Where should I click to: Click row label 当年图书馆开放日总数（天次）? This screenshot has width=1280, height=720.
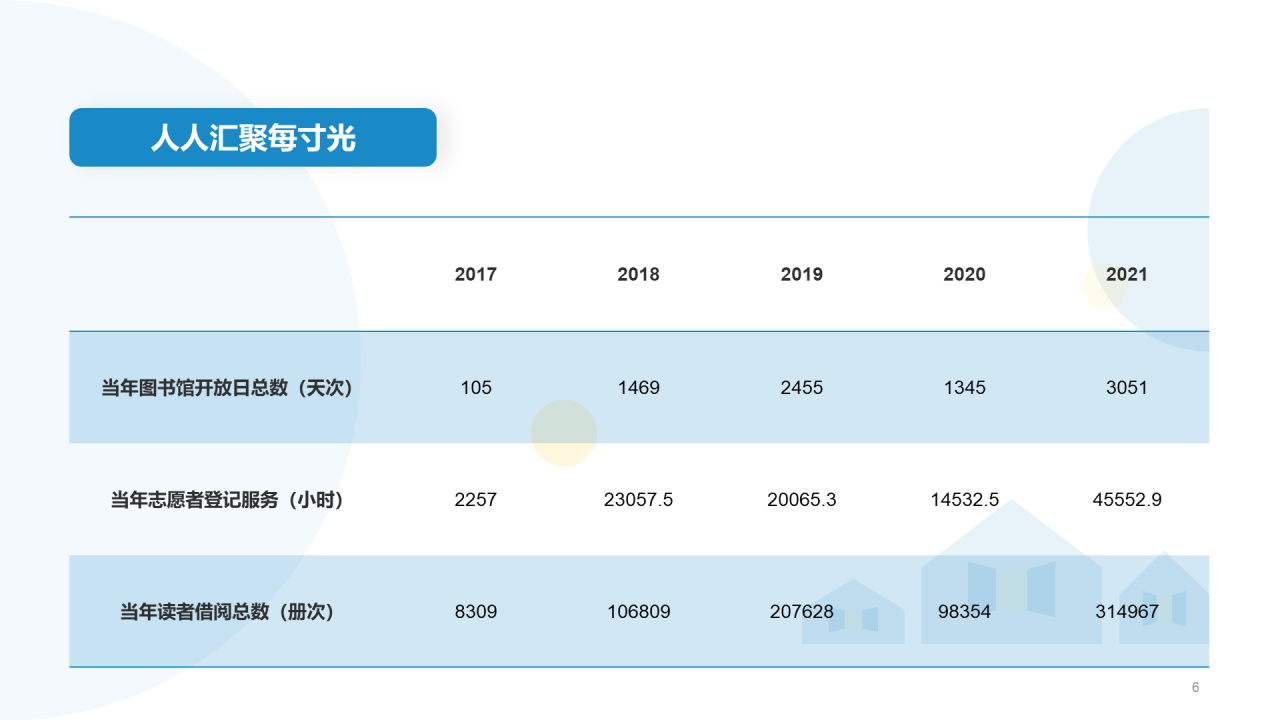[x=227, y=388]
